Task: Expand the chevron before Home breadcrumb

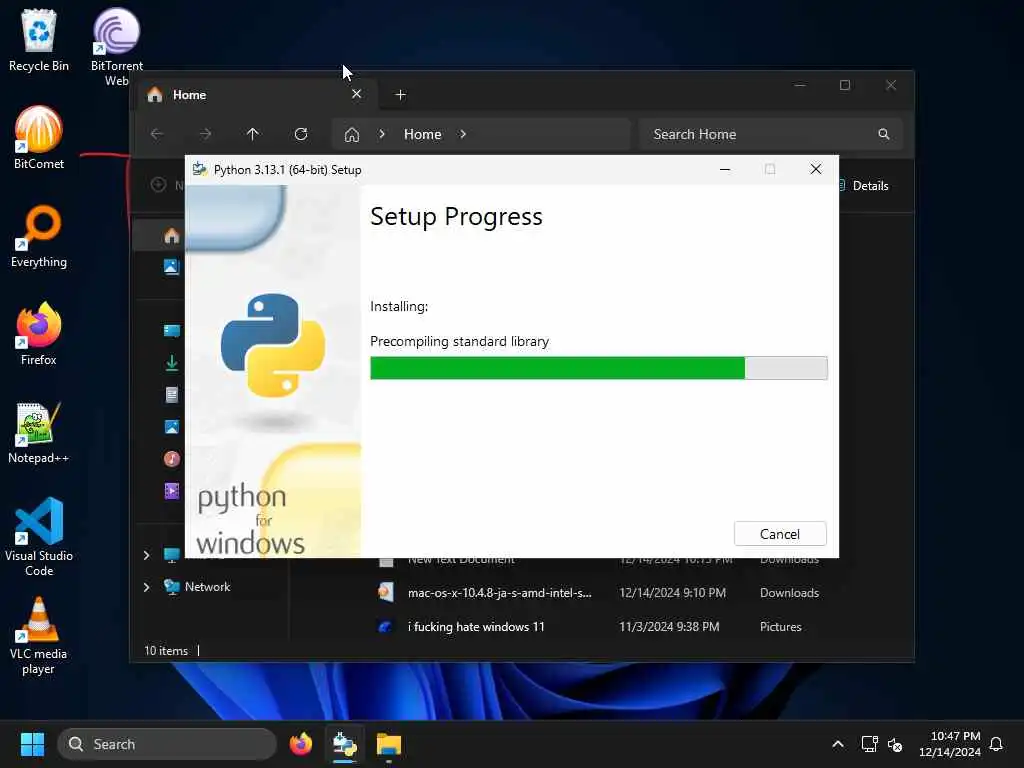Action: point(382,134)
